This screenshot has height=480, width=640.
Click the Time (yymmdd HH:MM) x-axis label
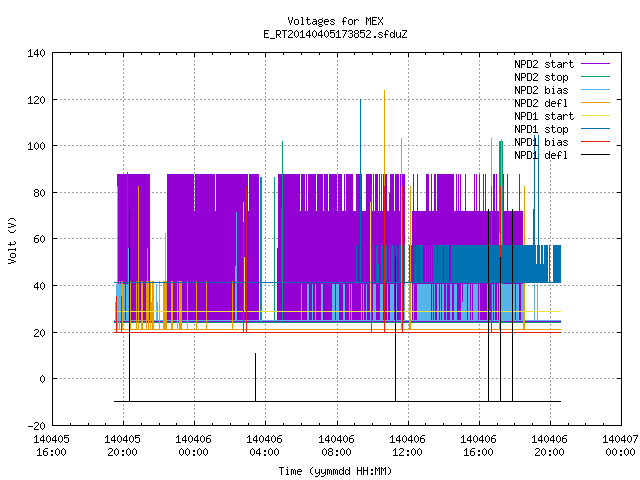[x=335, y=471]
